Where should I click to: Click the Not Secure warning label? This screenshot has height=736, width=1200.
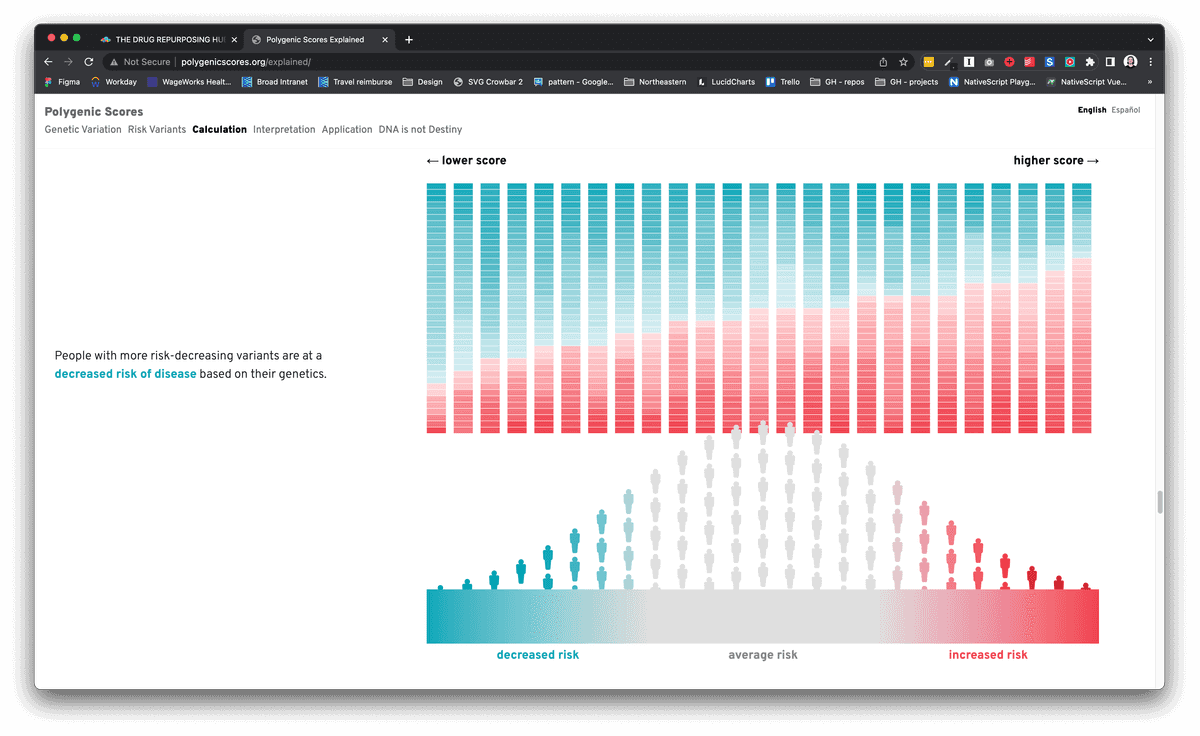pos(139,61)
